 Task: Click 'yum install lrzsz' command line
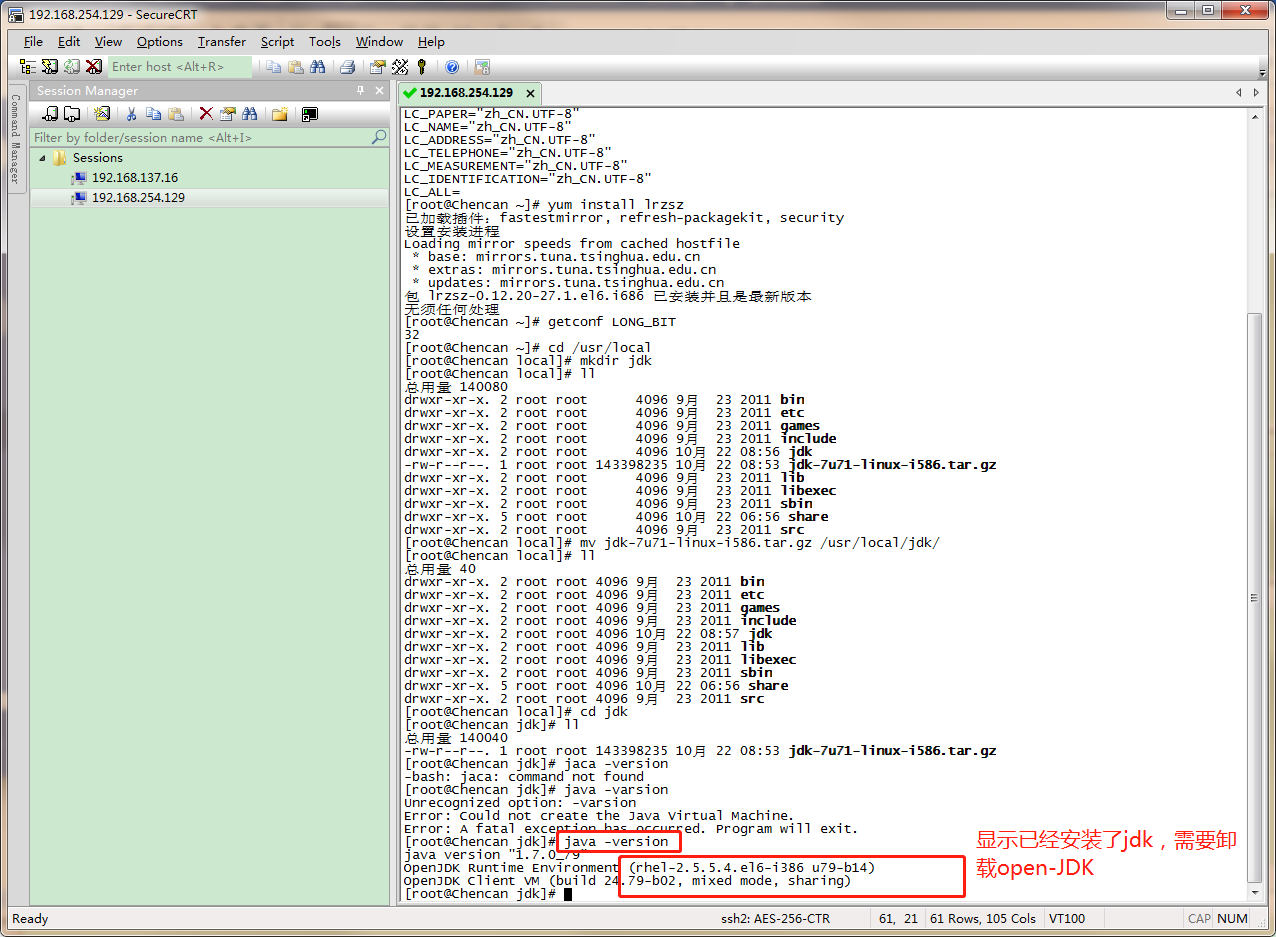[616, 205]
